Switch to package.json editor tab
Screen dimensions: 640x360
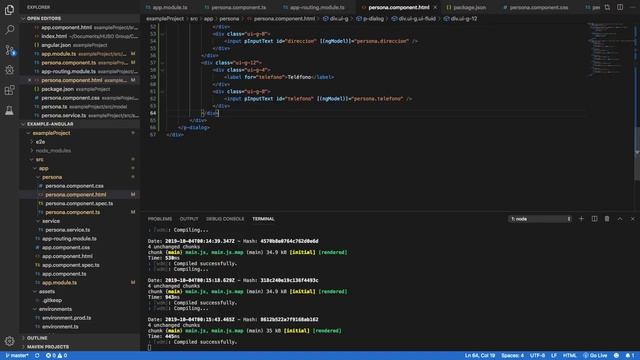coord(469,7)
